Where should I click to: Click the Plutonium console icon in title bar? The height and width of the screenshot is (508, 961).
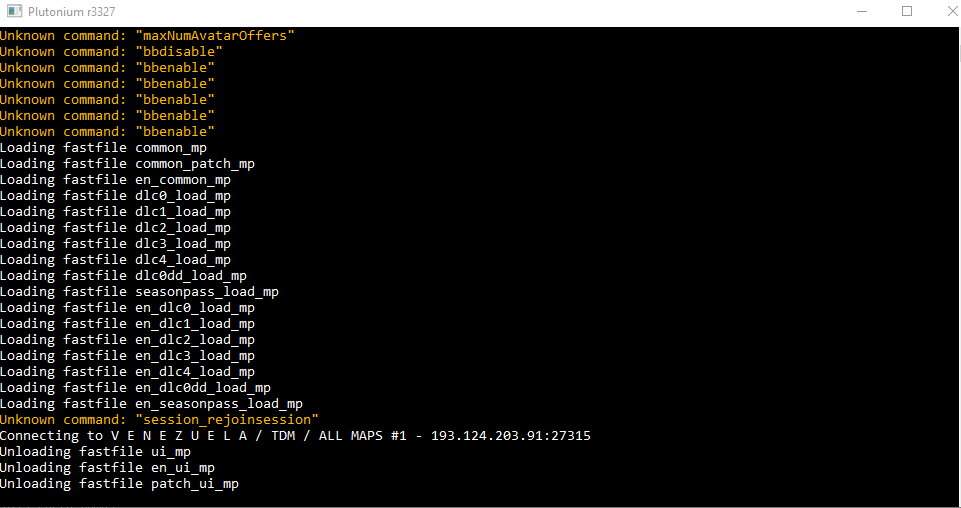click(x=14, y=11)
